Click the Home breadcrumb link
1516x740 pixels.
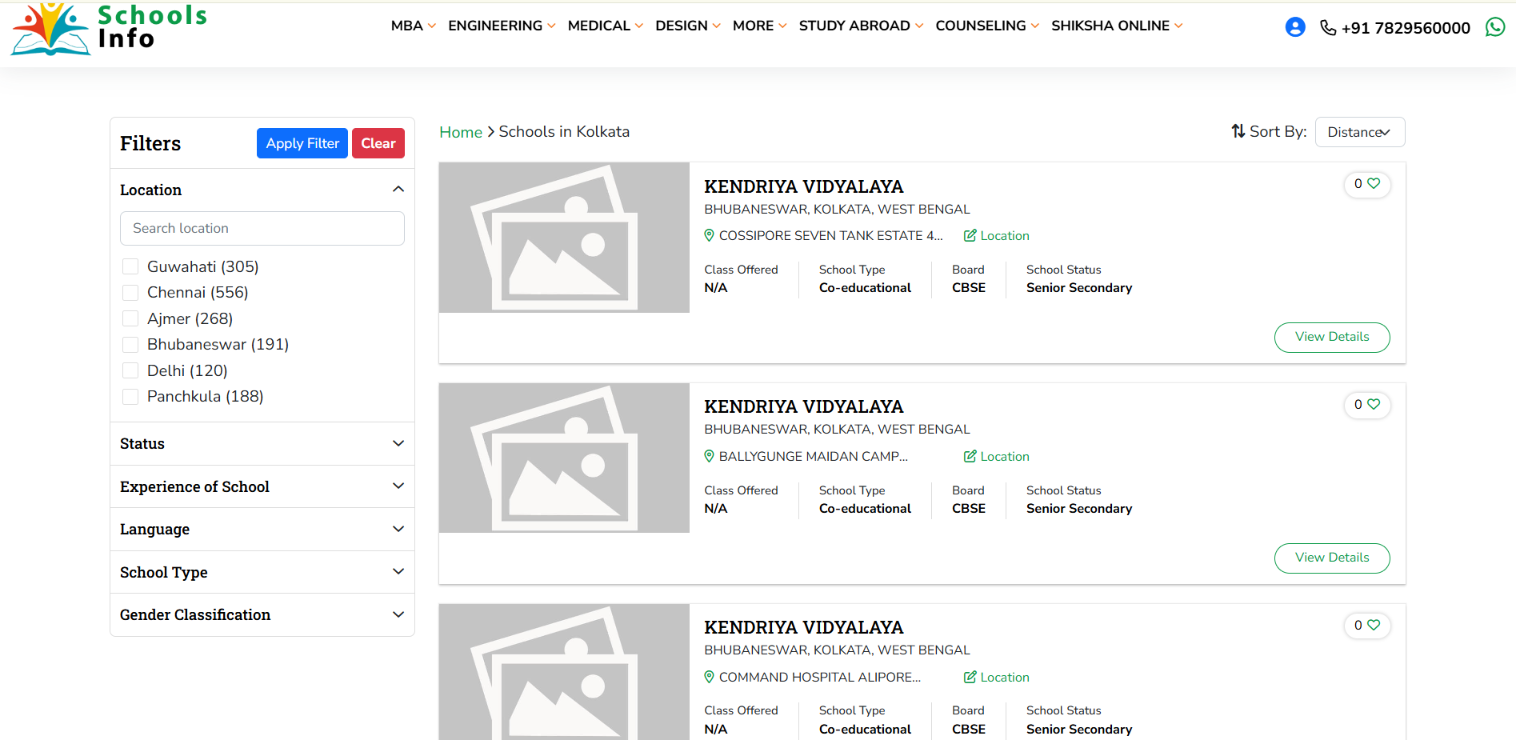(x=460, y=132)
